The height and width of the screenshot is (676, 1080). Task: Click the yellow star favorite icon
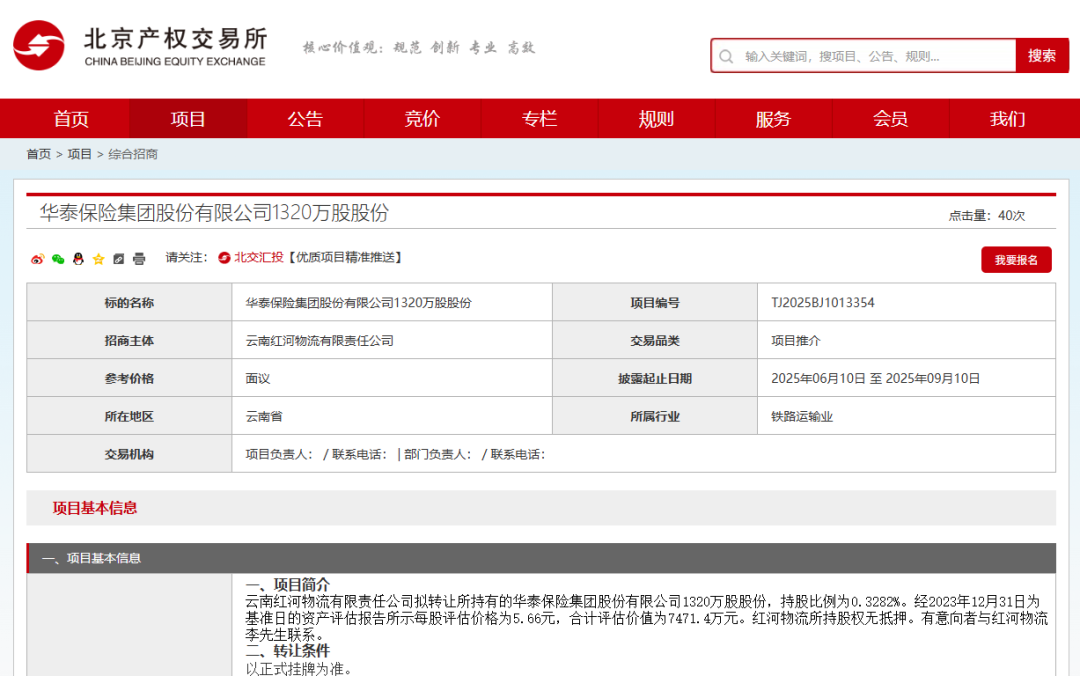coord(98,259)
